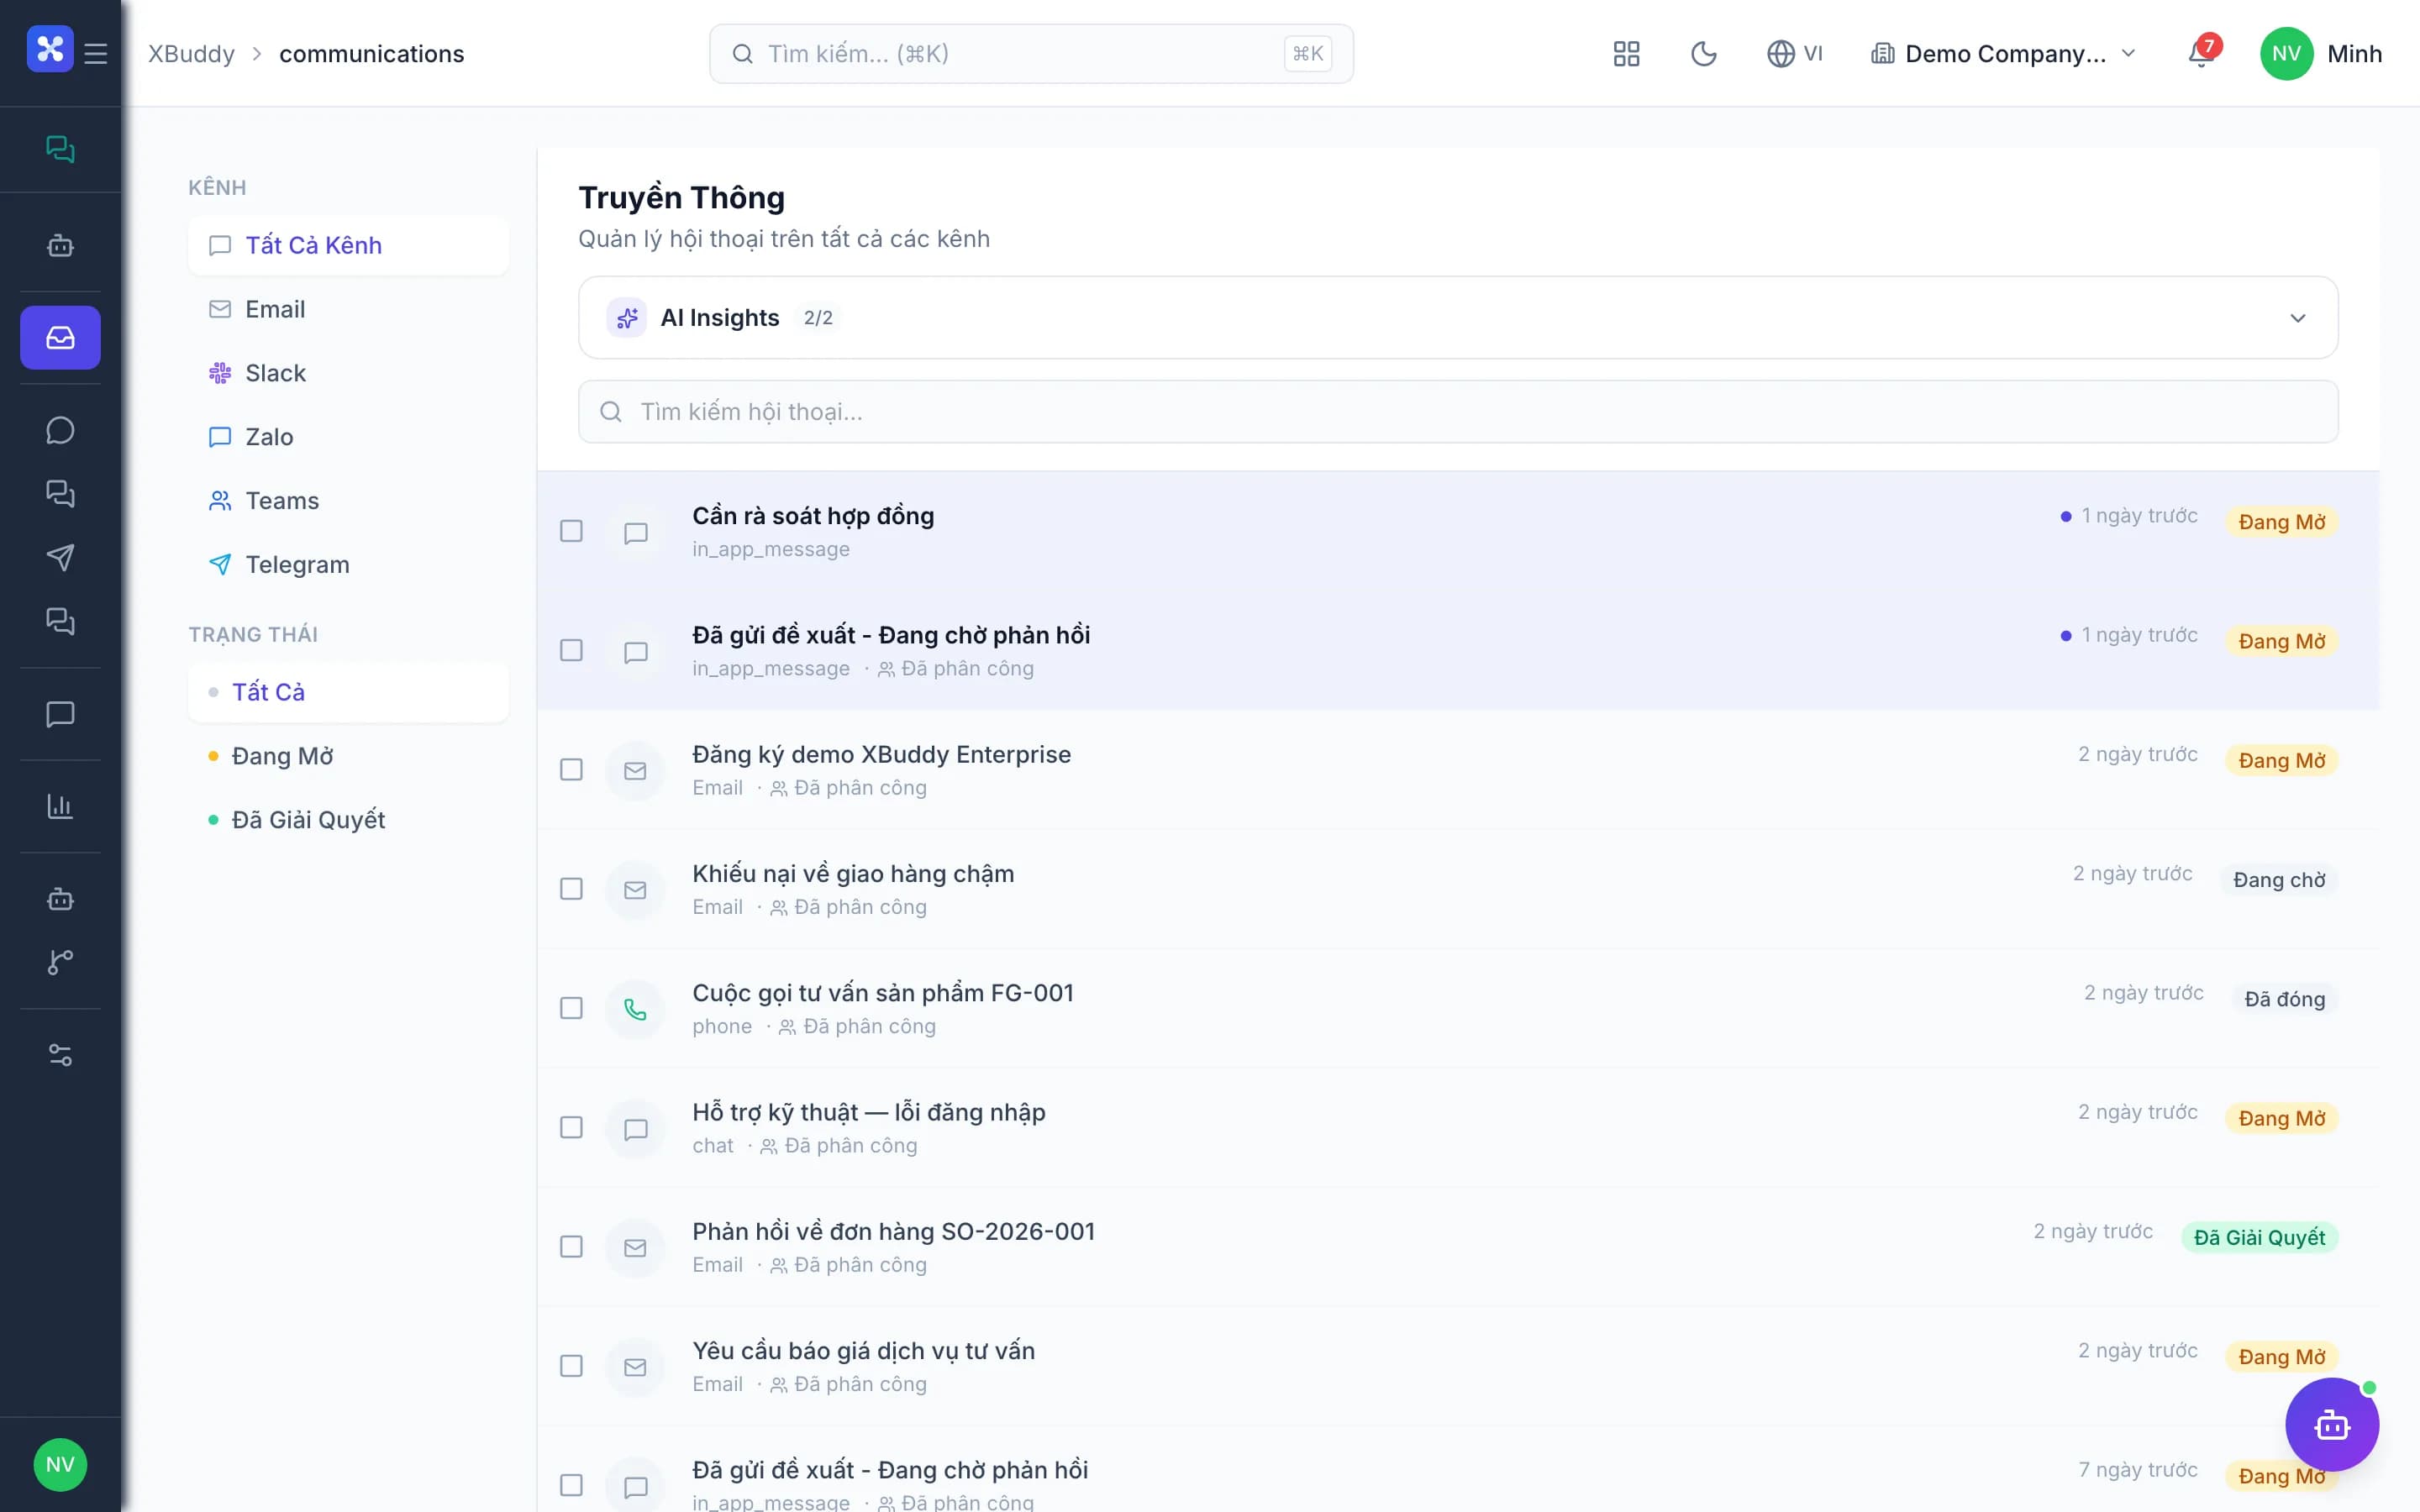
Task: Click the Đã đóng status badge
Action: [2284, 999]
